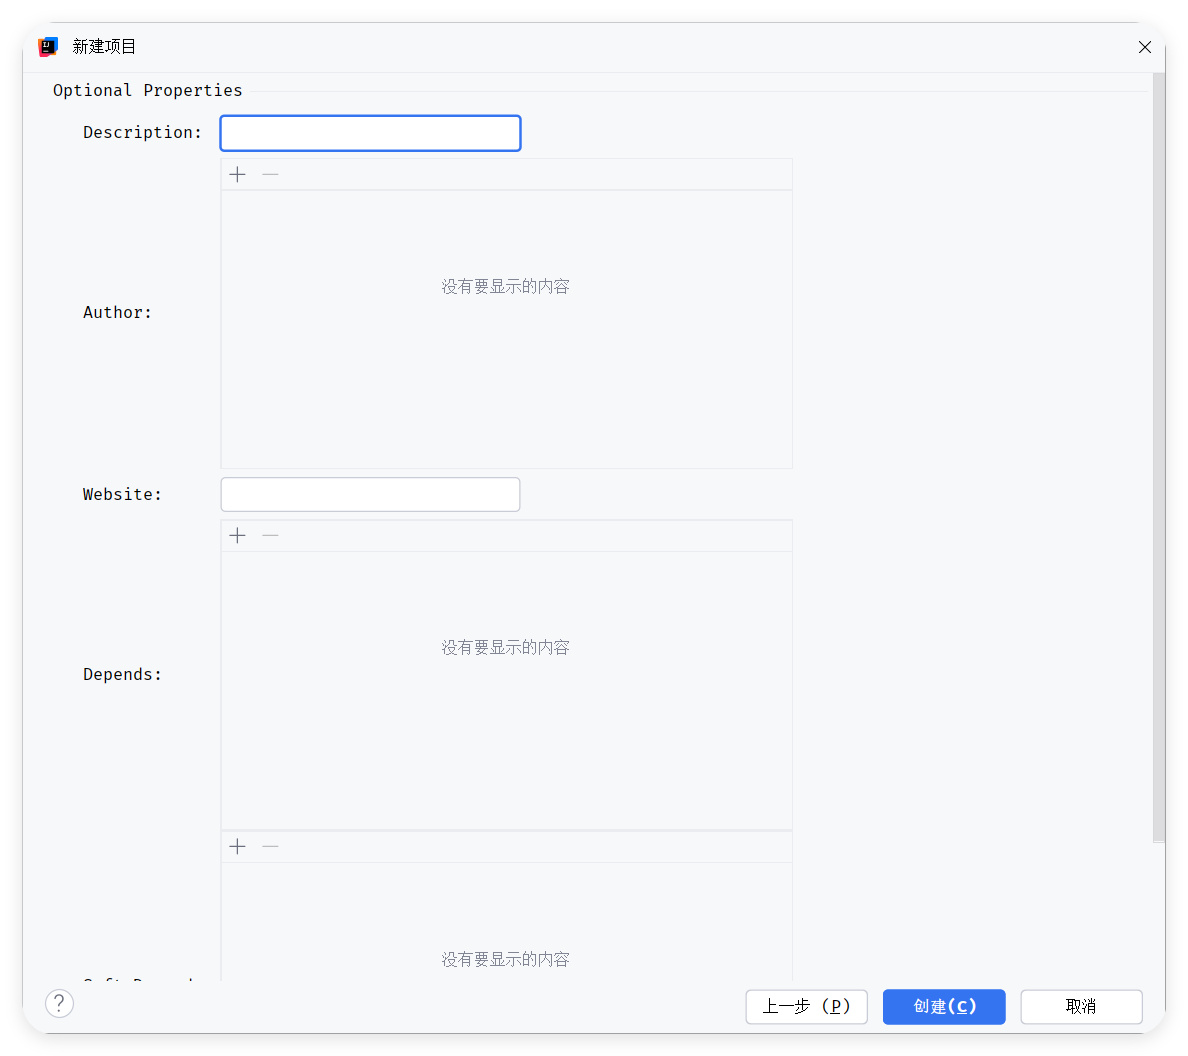This screenshot has height=1056, width=1188.
Task: Click the IntelliJ logo in title bar
Action: (48, 47)
